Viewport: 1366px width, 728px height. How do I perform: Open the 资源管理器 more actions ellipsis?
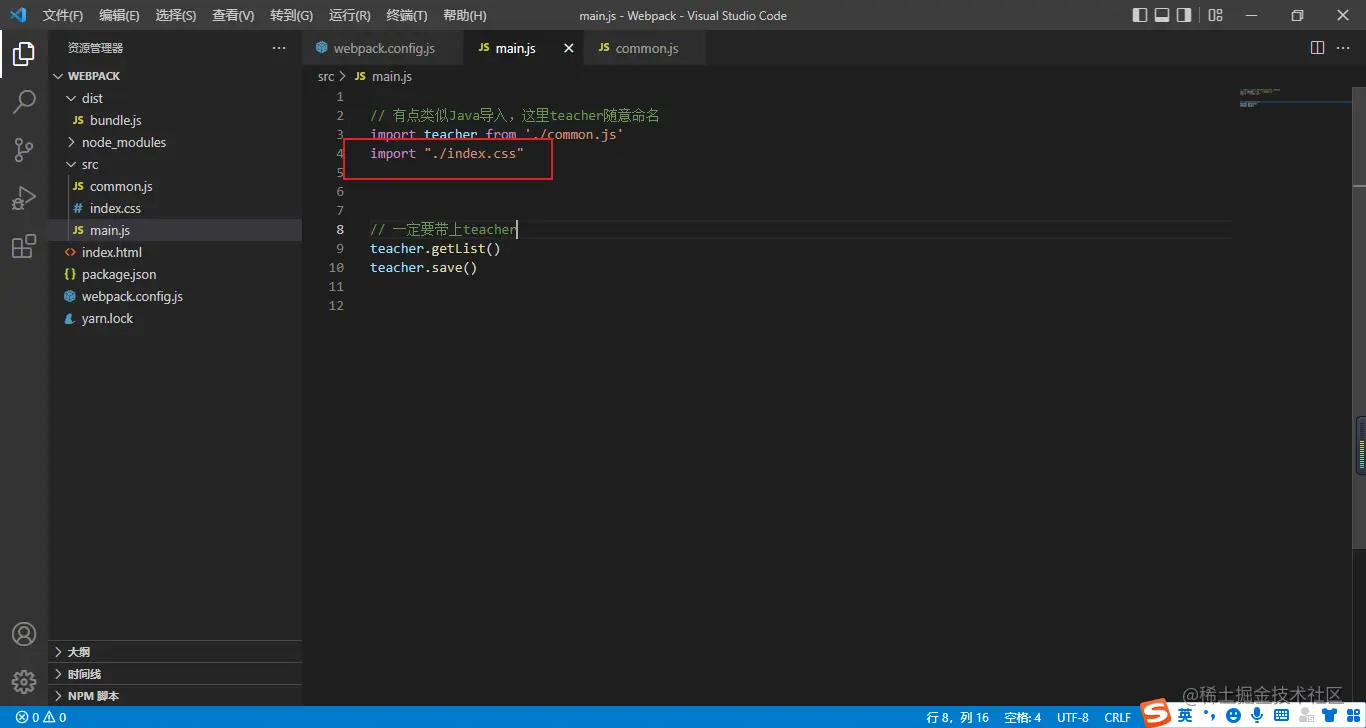279,48
